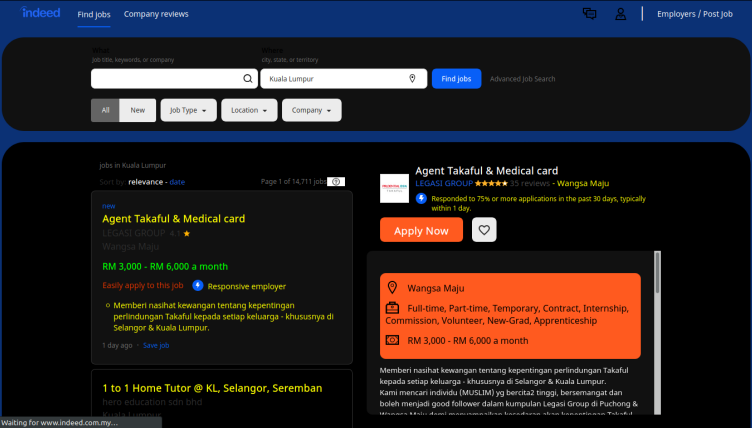Select the New jobs filter toggle
This screenshot has height=428, width=752.
(x=138, y=110)
